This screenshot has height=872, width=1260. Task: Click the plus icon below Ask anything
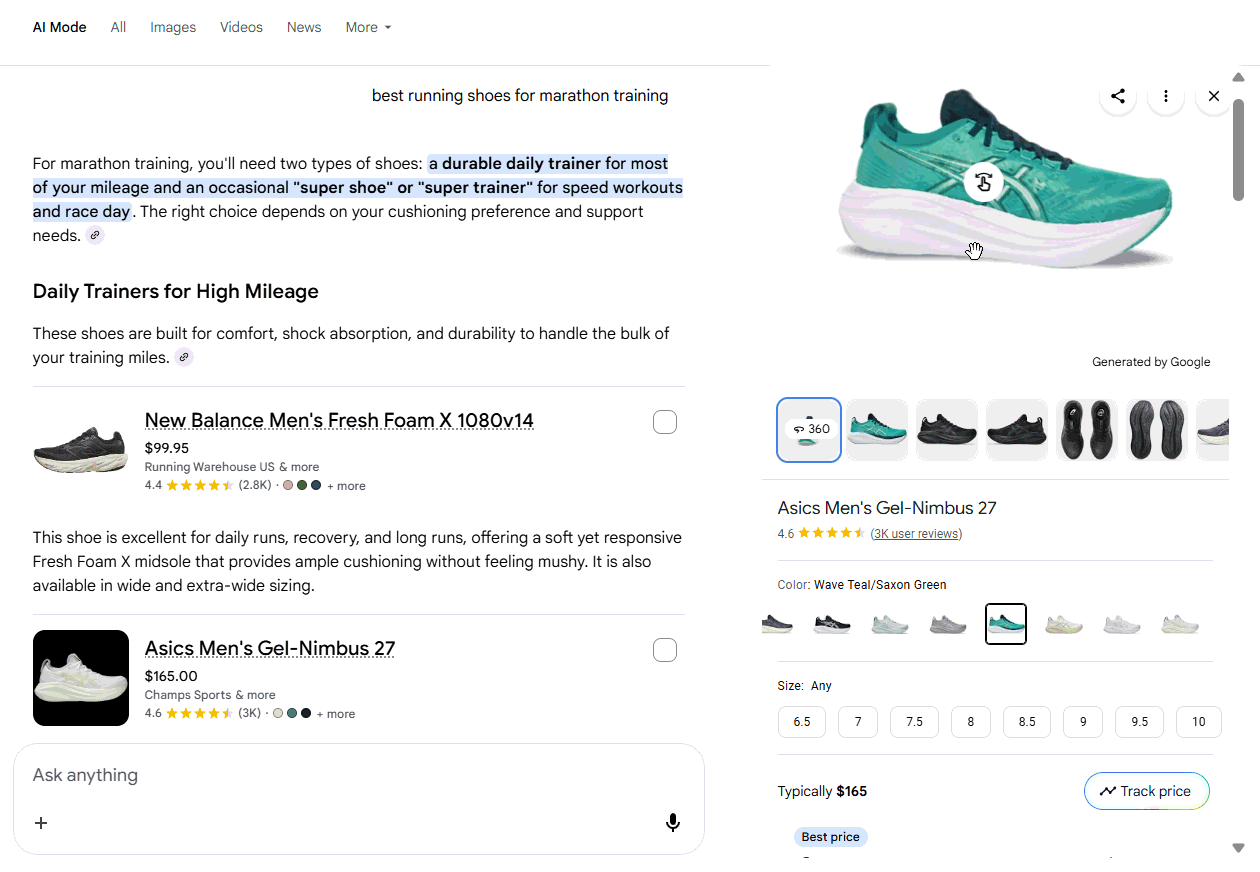tap(41, 823)
